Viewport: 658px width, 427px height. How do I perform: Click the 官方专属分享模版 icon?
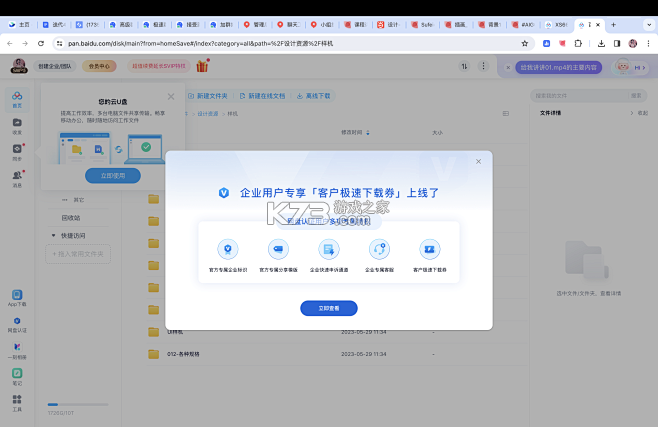point(278,249)
